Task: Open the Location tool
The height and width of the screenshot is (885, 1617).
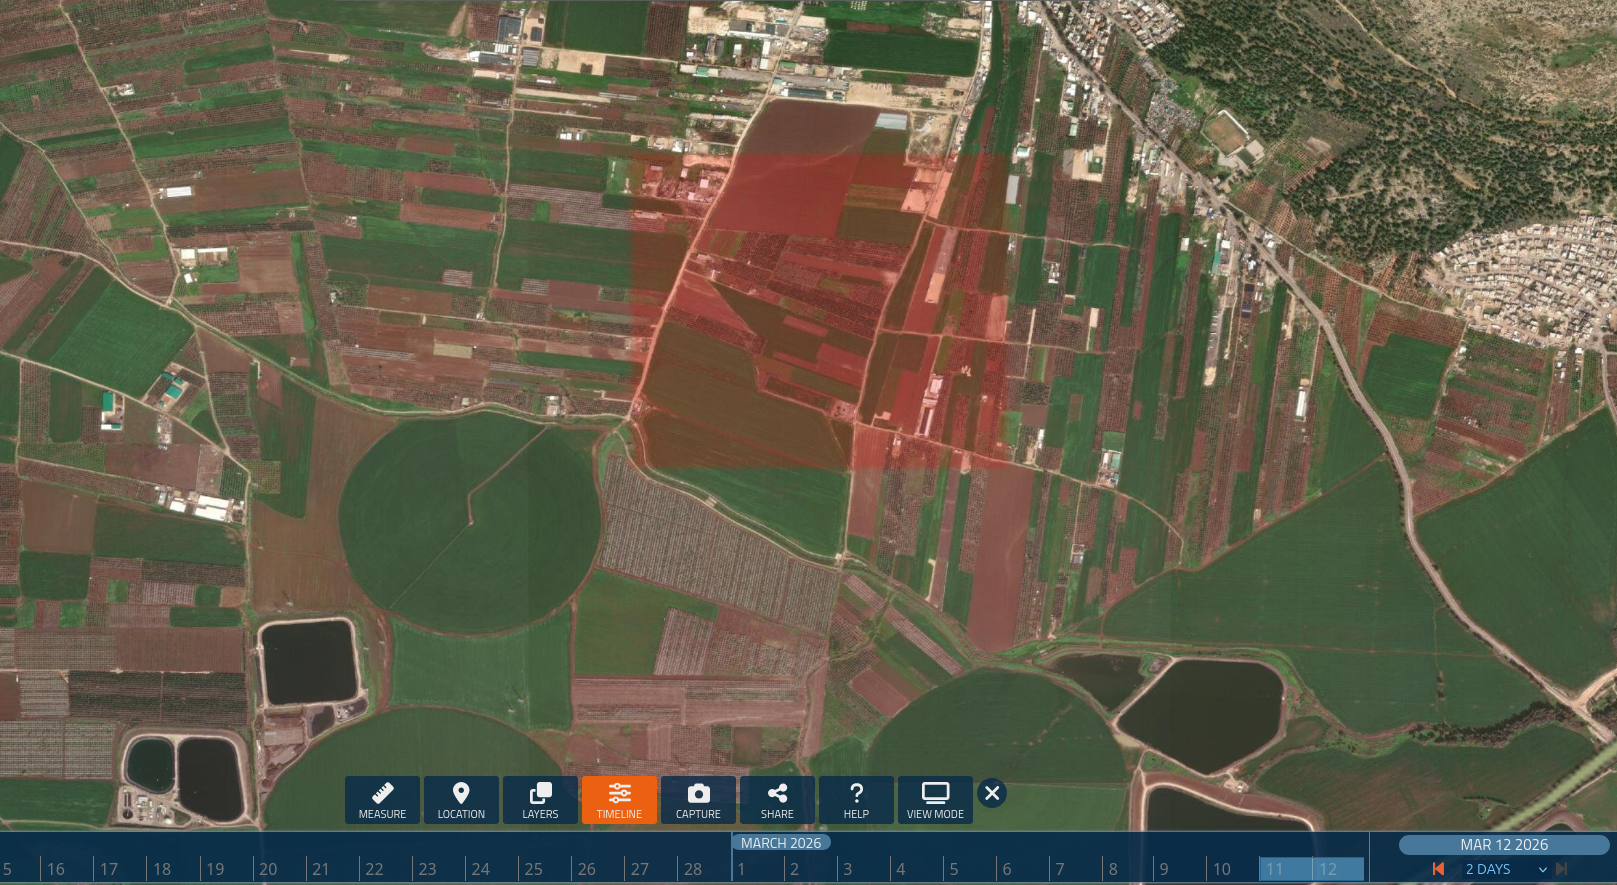Action: pyautogui.click(x=461, y=800)
